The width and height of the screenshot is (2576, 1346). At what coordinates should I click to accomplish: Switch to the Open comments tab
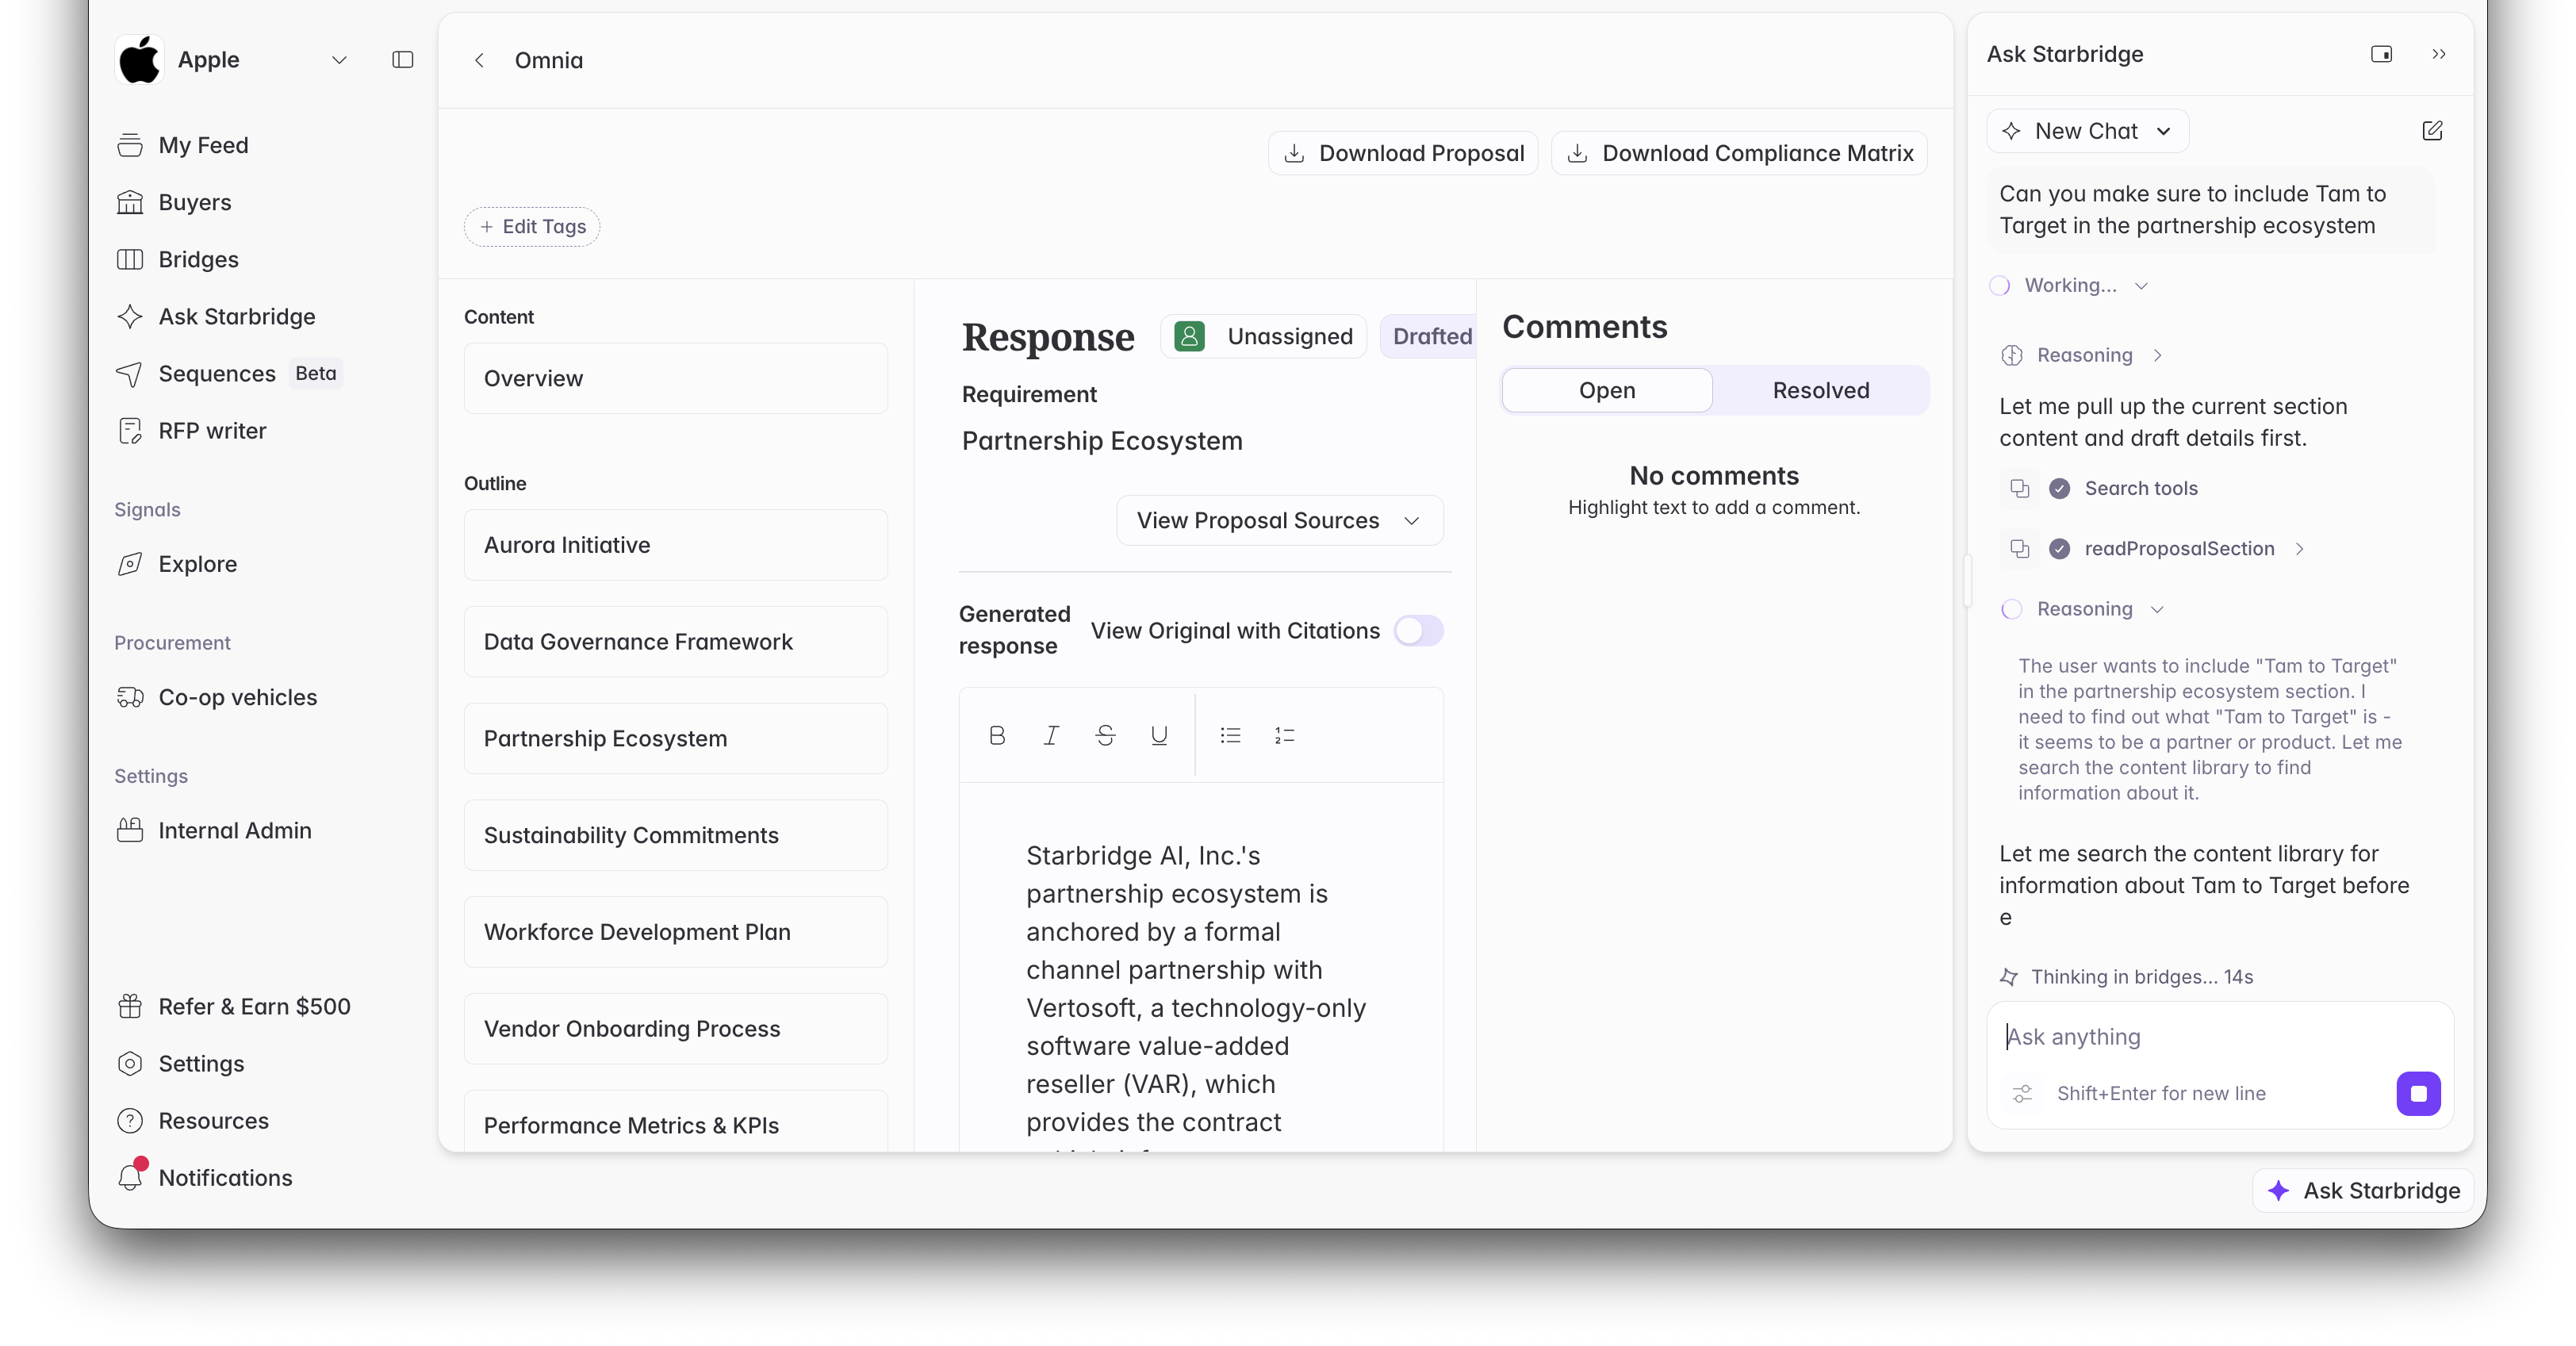[1606, 390]
